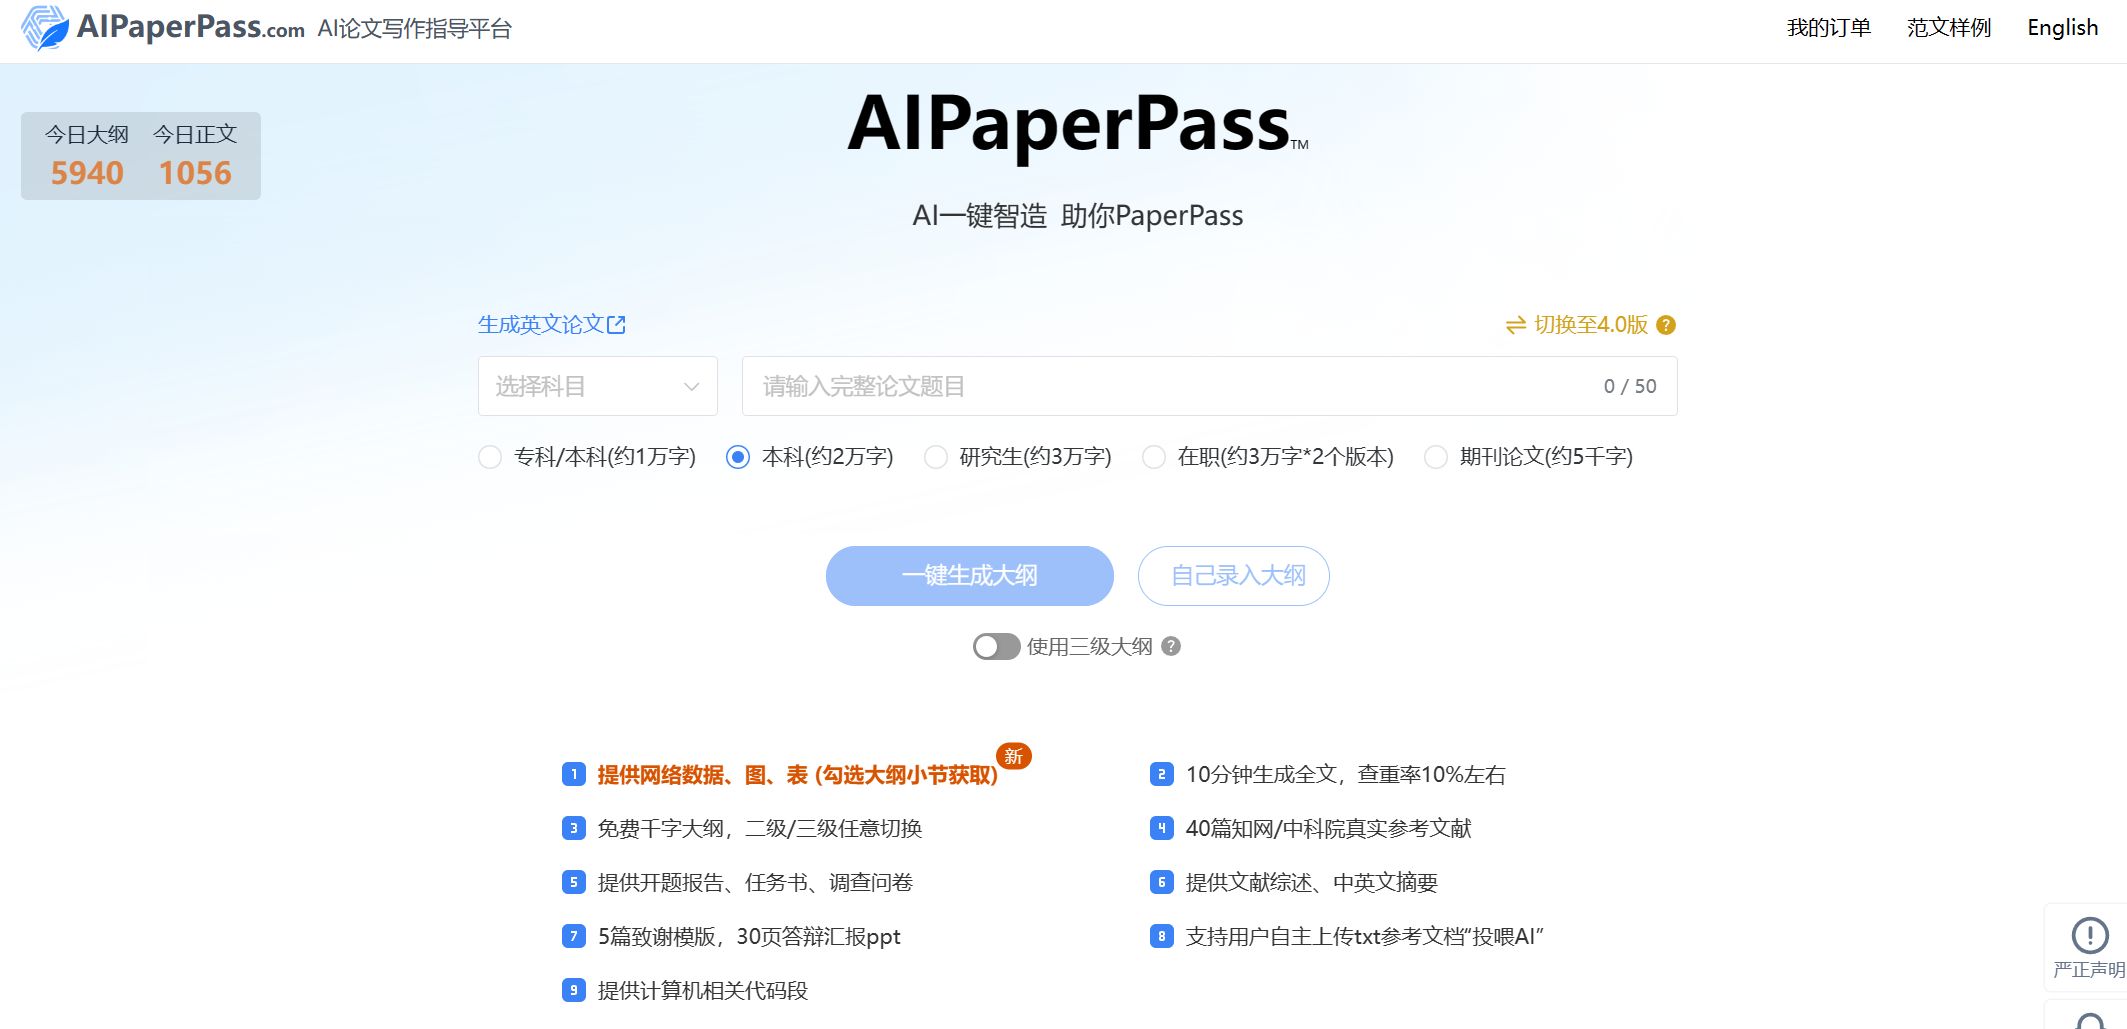Viewport: 2127px width, 1029px height.
Task: Click text 提供计算机相关代码段
Action: pyautogui.click(x=703, y=991)
